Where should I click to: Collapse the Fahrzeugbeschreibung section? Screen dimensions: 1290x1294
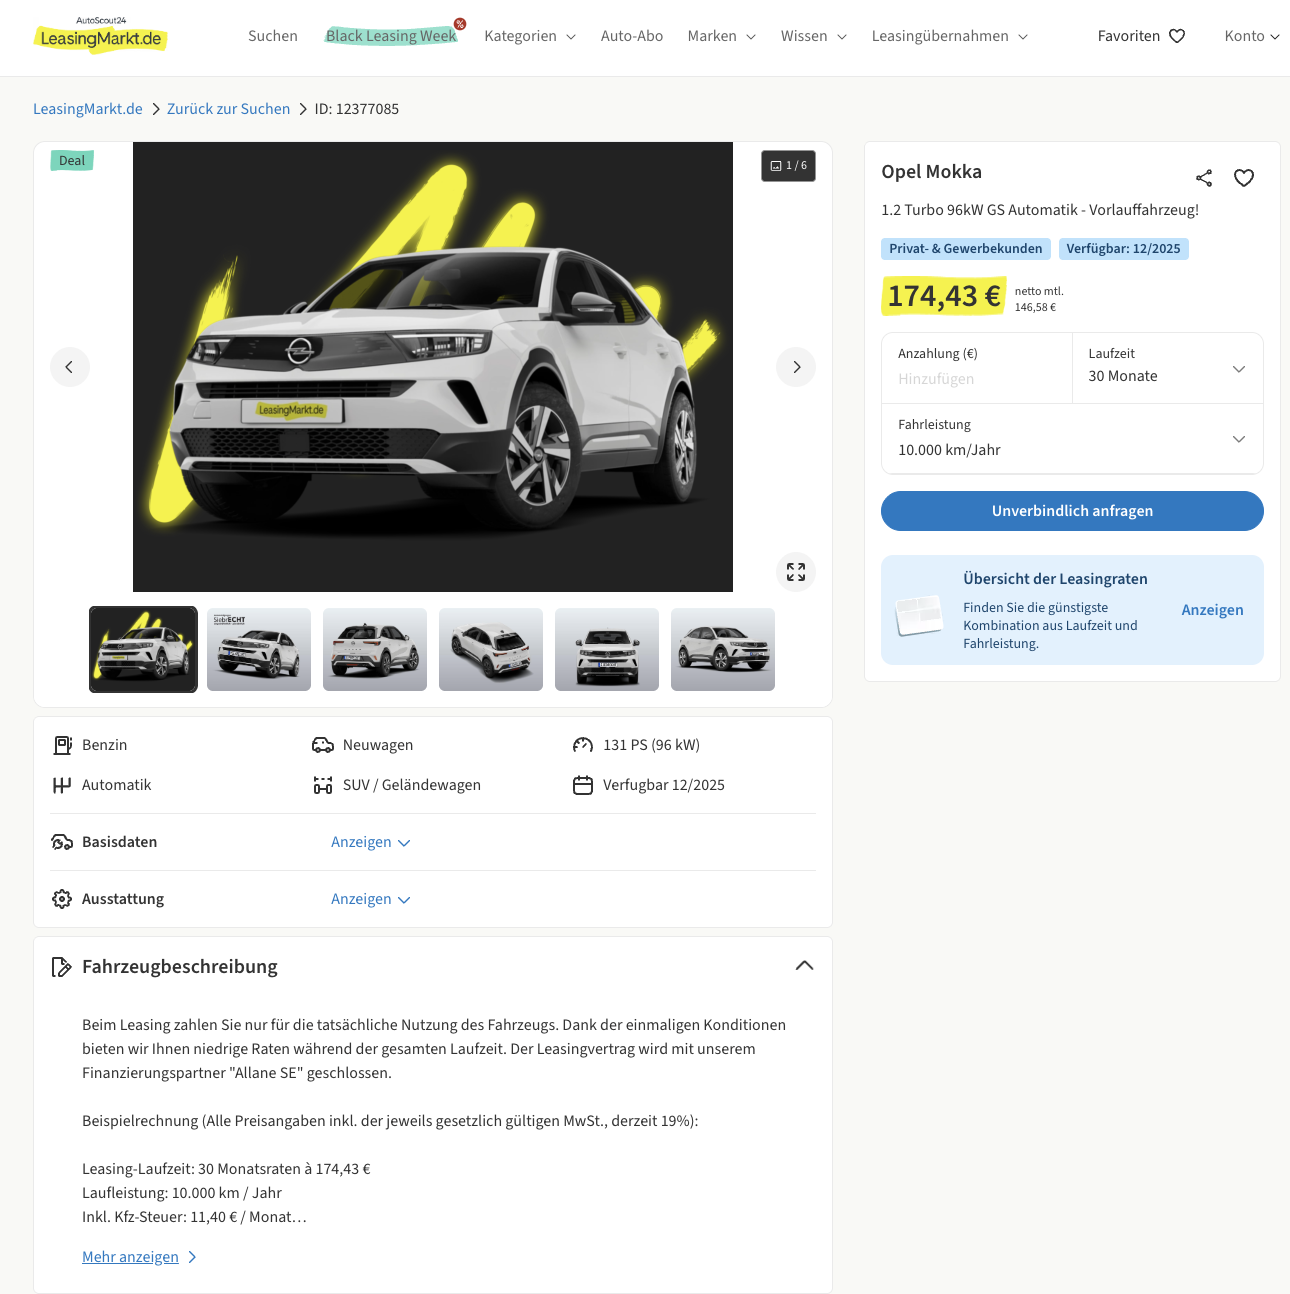coord(804,966)
